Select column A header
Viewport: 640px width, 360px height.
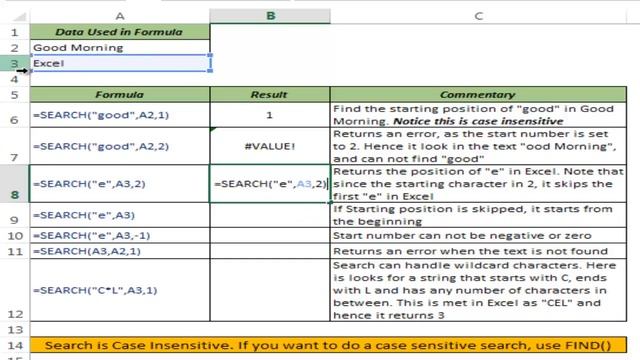coord(120,16)
